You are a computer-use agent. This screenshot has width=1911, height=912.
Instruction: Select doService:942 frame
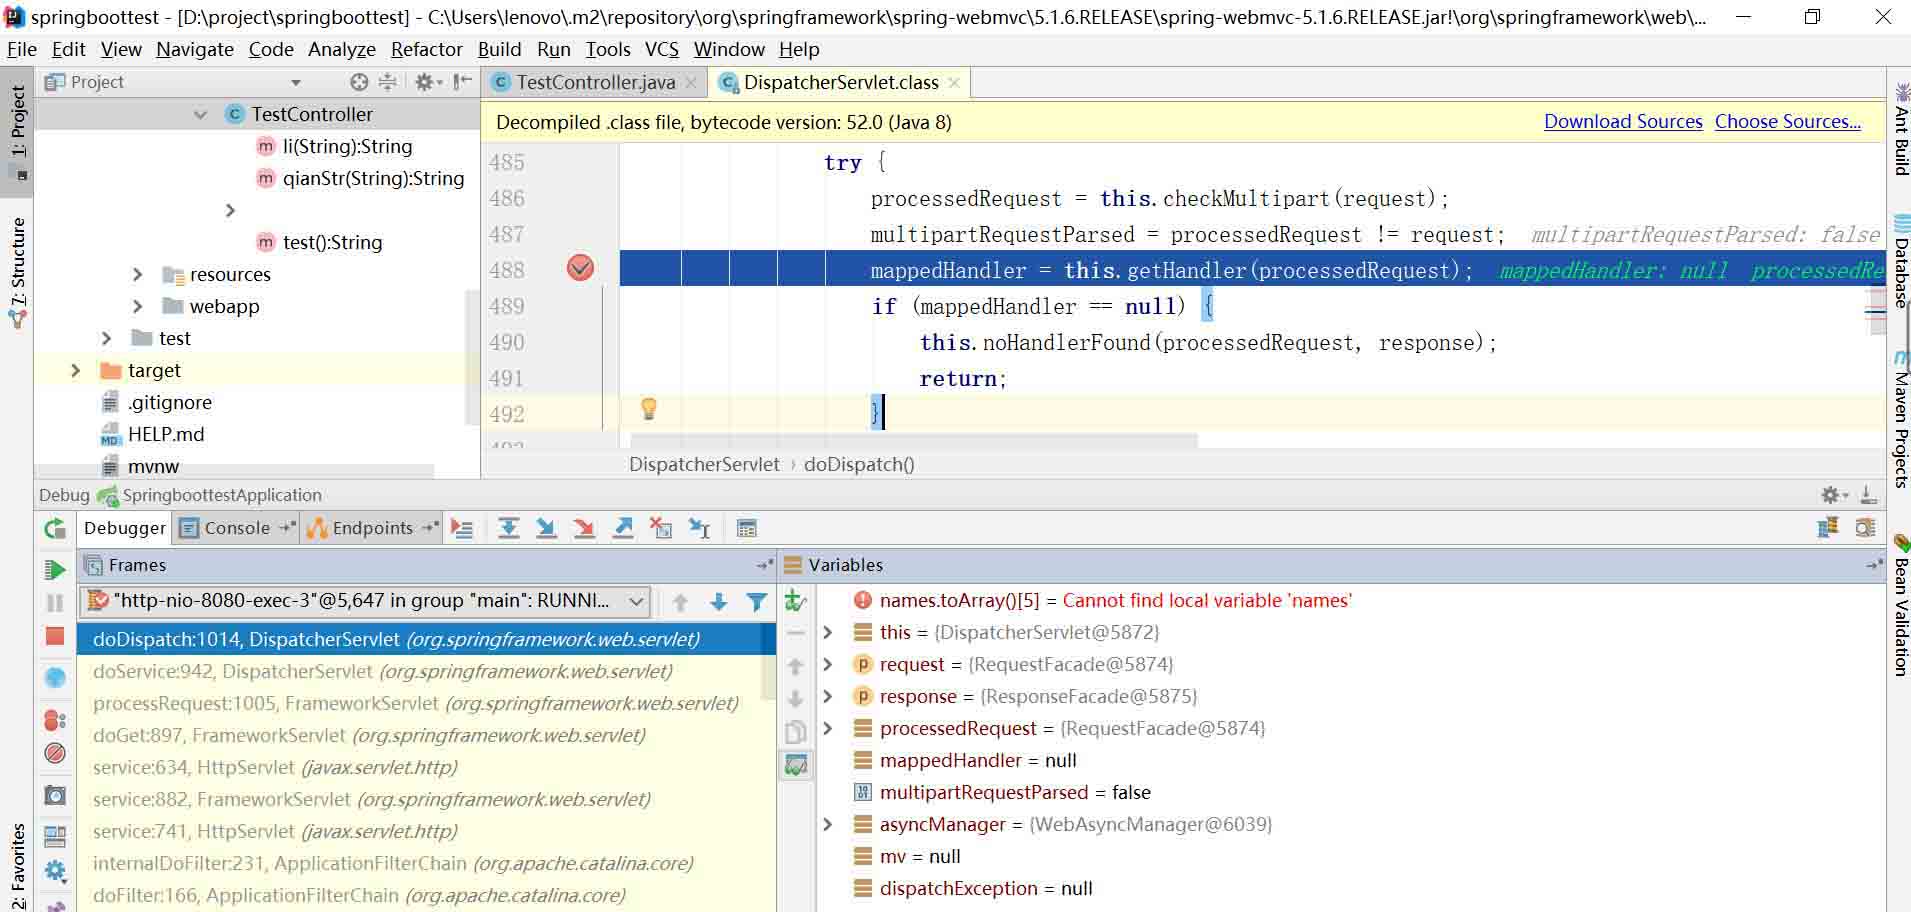point(383,671)
